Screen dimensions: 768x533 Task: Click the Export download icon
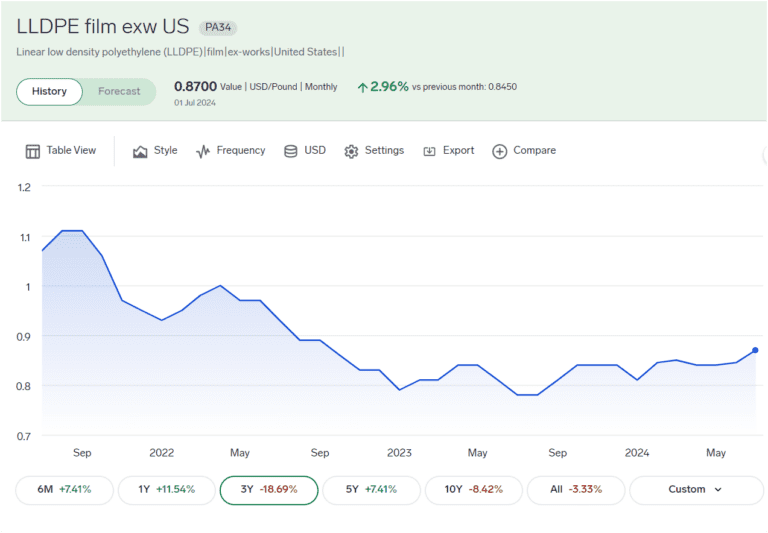pyautogui.click(x=429, y=151)
